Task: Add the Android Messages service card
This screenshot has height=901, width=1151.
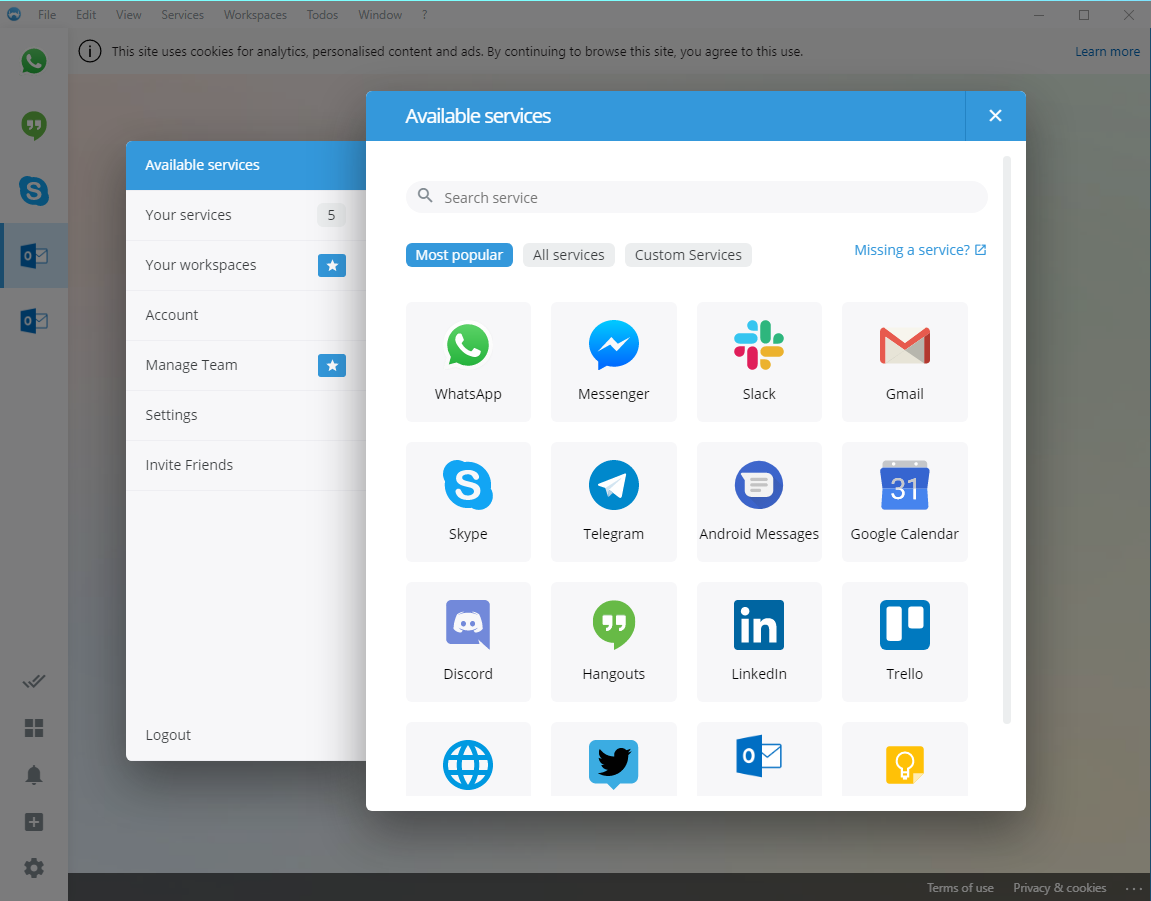Action: click(x=759, y=502)
